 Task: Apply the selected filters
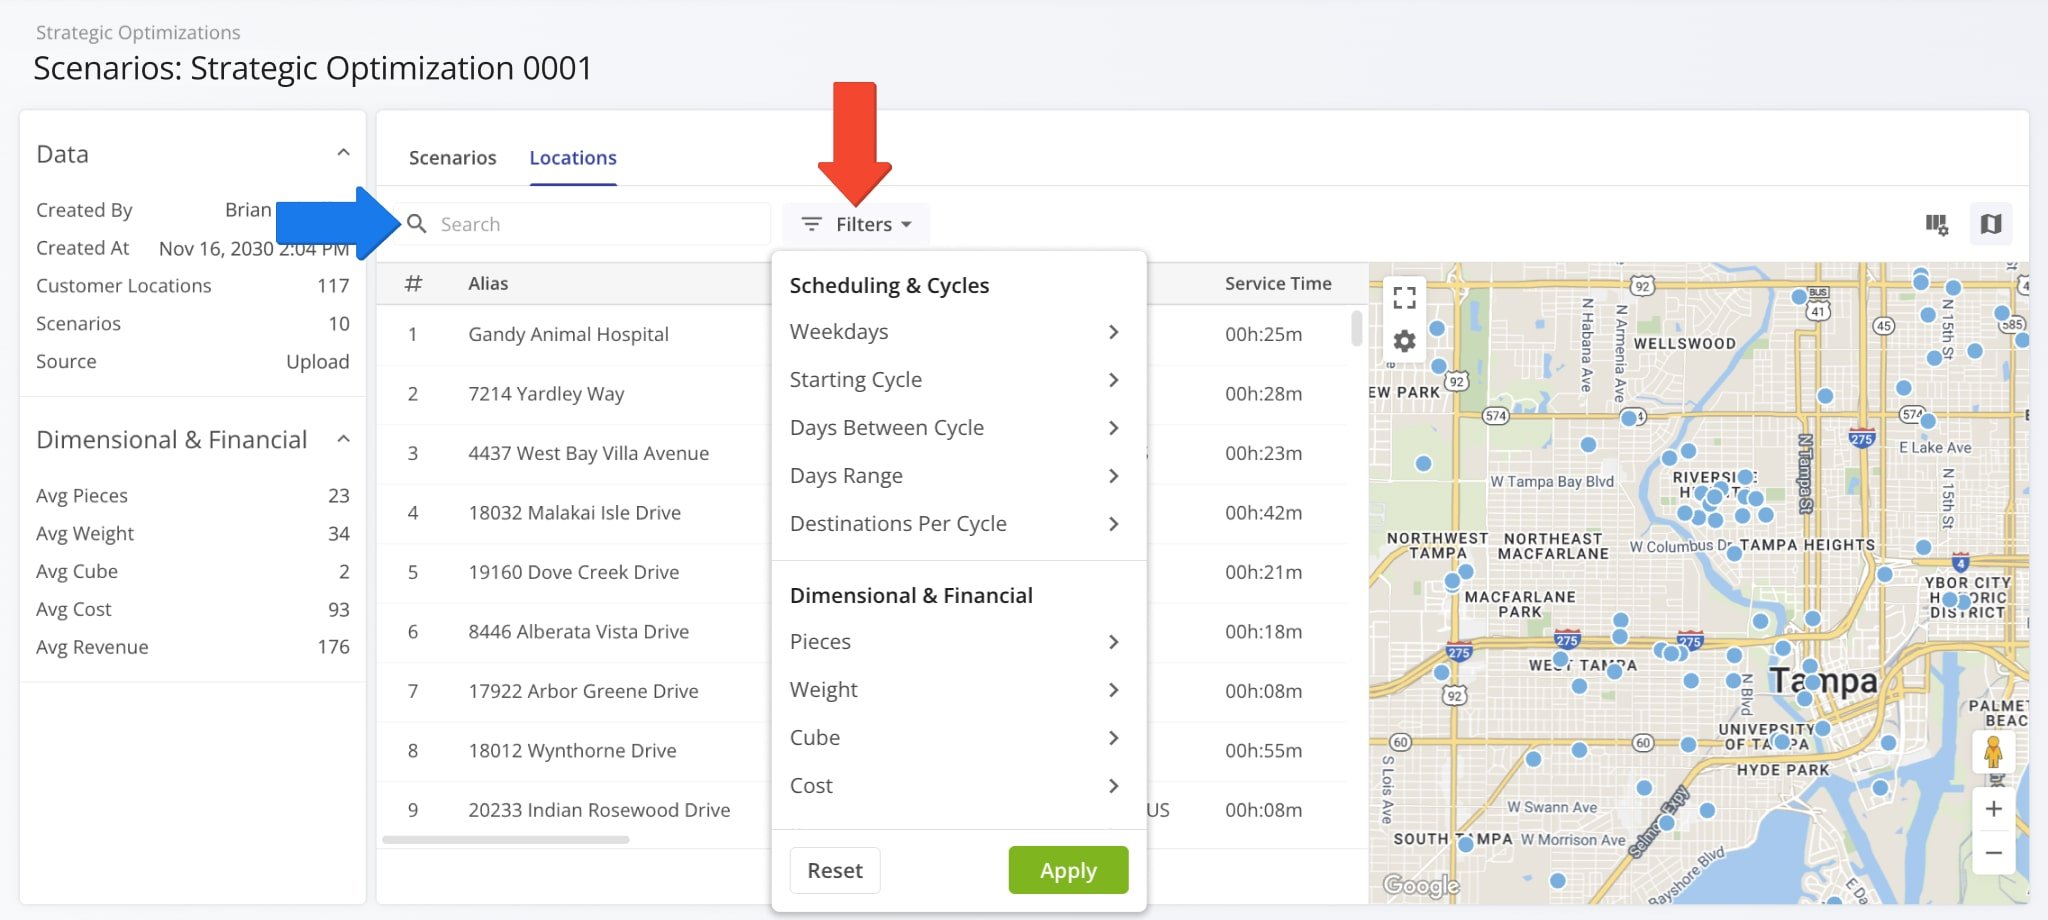(x=1067, y=870)
